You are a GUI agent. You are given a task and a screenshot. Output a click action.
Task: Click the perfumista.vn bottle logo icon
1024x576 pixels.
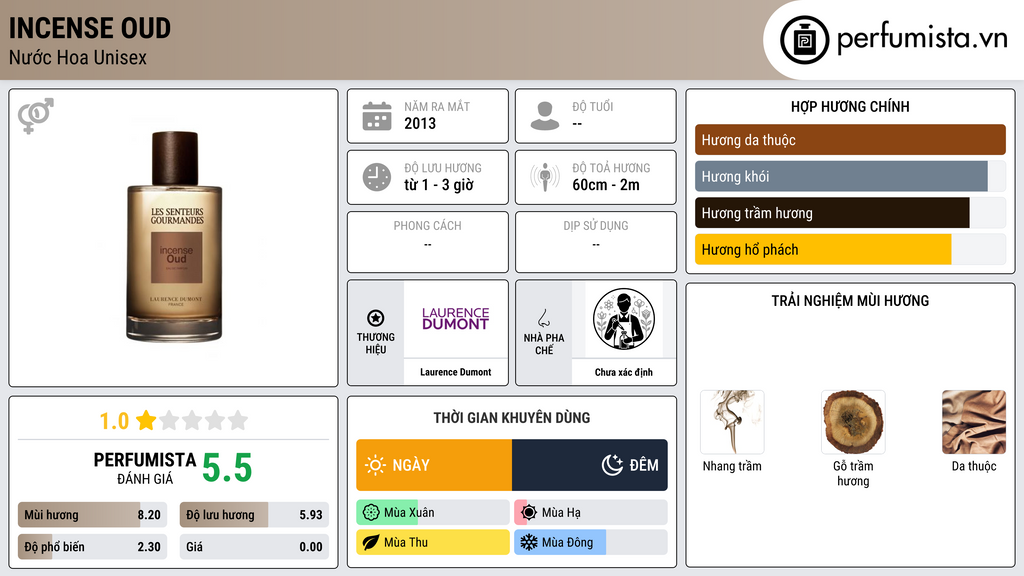coord(805,40)
